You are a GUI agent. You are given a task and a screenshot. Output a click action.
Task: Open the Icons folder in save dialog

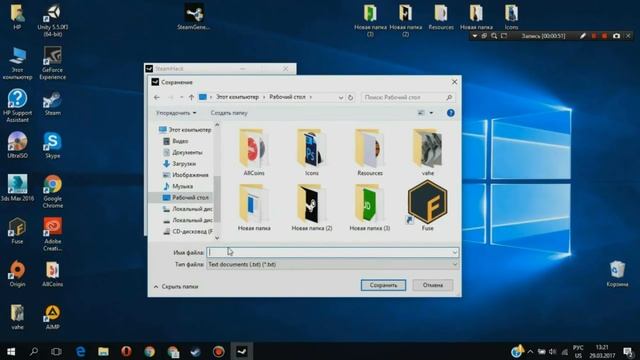click(x=311, y=152)
